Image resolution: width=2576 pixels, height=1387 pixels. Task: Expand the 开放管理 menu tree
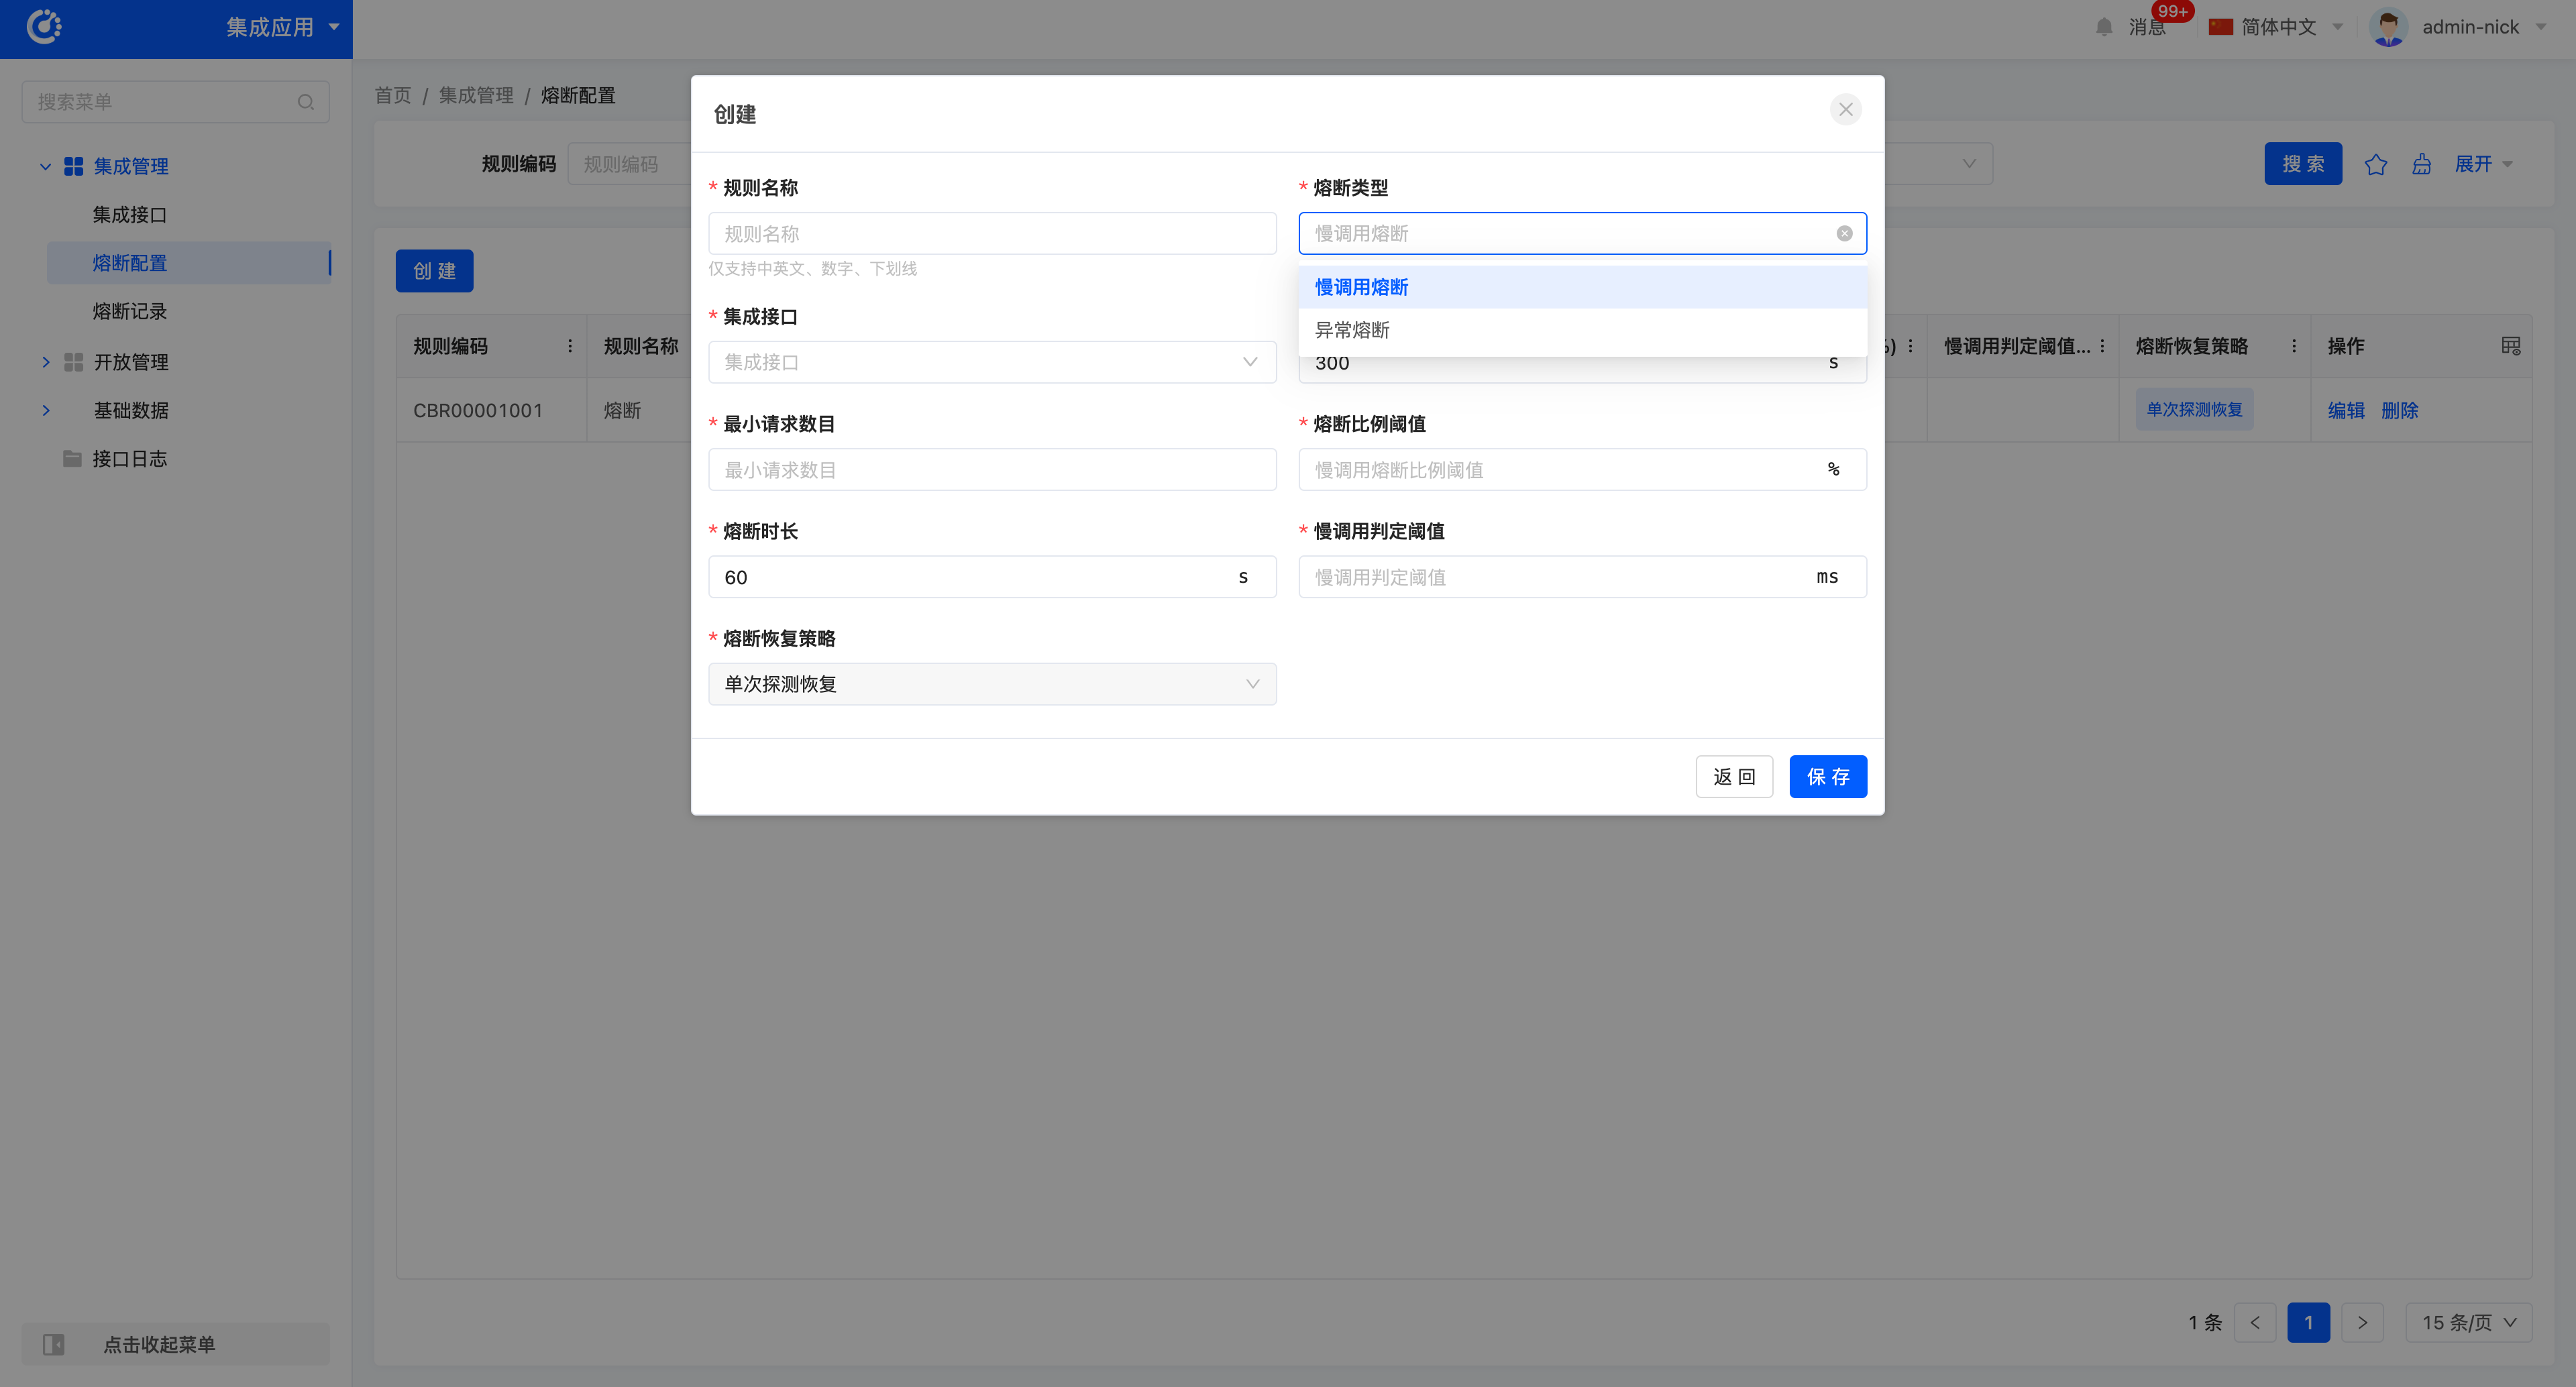click(x=46, y=362)
